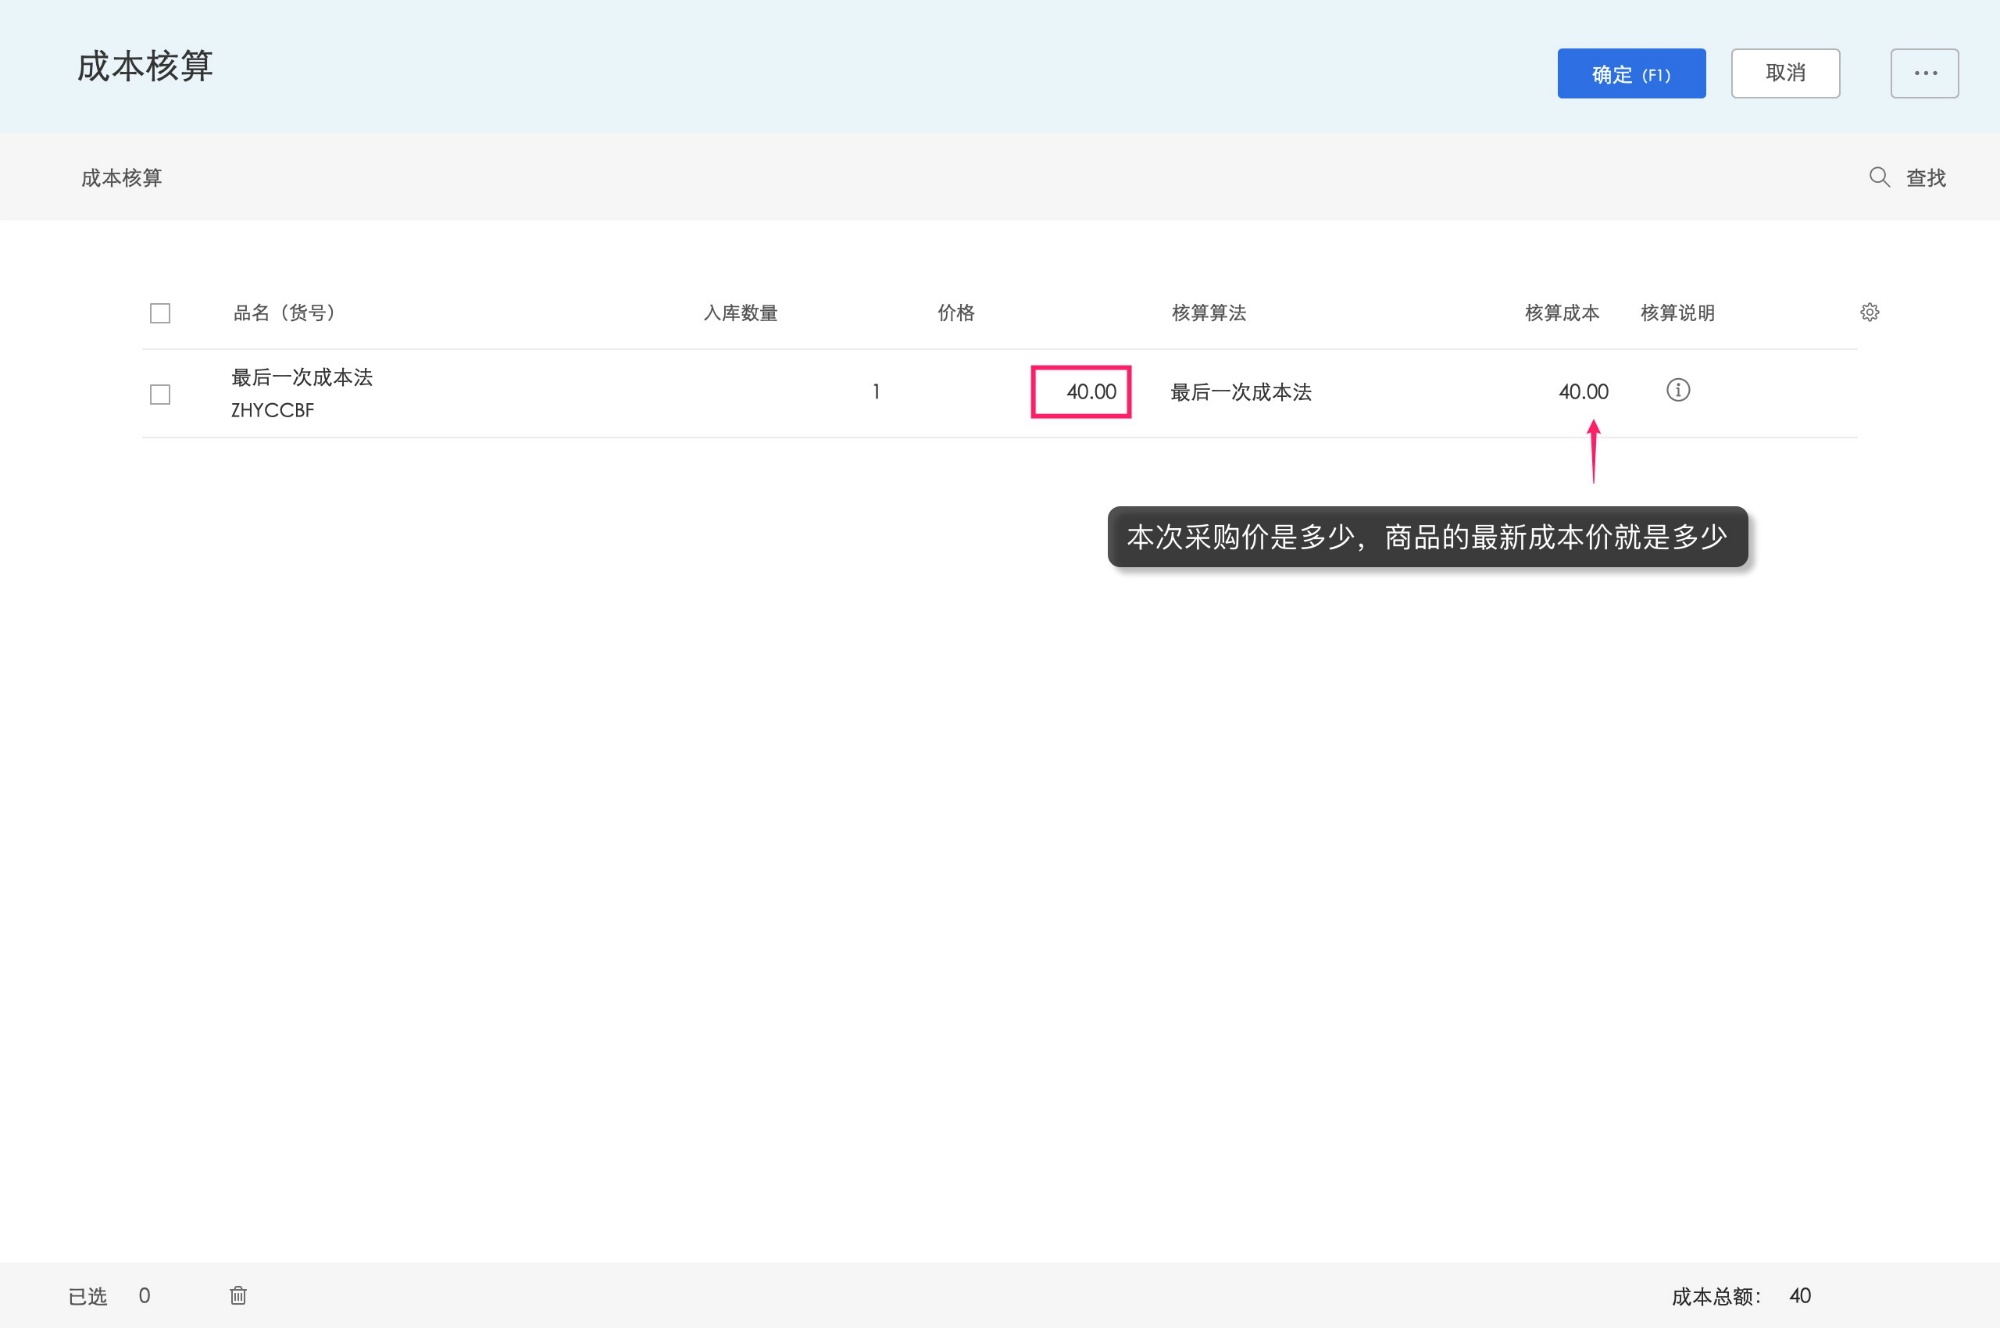
Task: Click the 入库数量 column header
Action: [x=740, y=313]
